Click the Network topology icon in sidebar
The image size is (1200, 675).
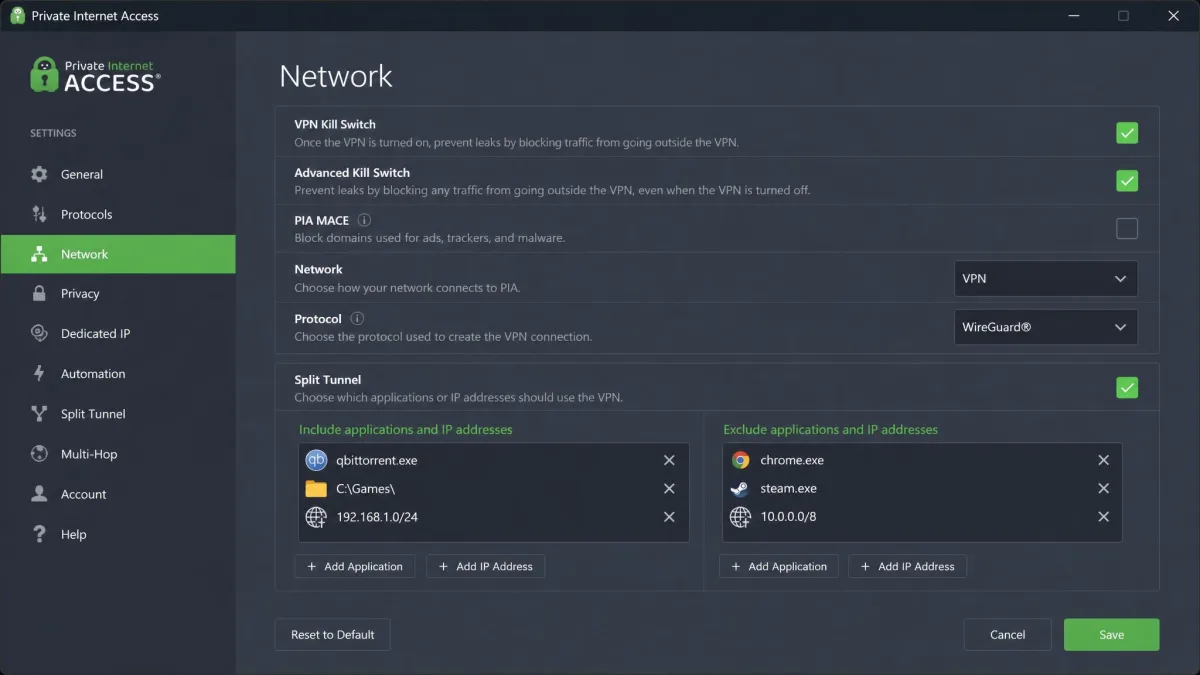[x=39, y=254]
